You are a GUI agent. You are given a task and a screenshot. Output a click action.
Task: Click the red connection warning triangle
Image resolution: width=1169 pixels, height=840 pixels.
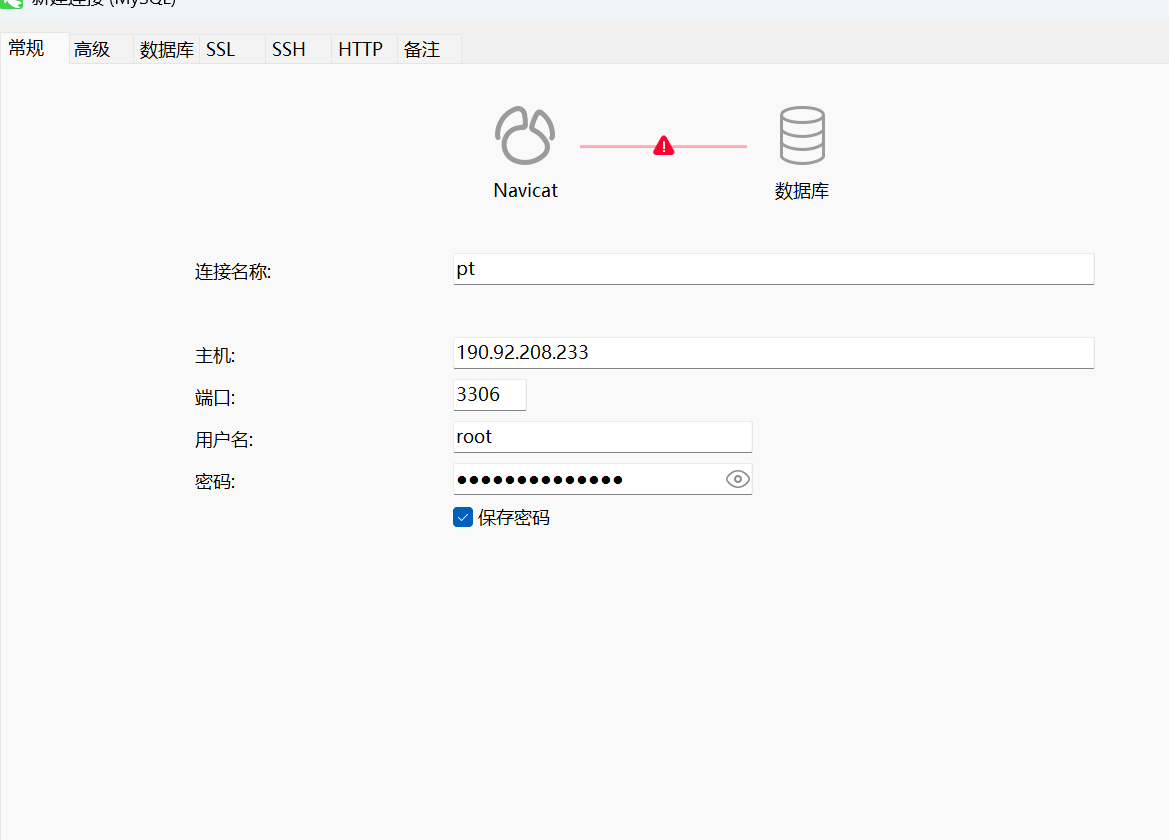pos(664,145)
